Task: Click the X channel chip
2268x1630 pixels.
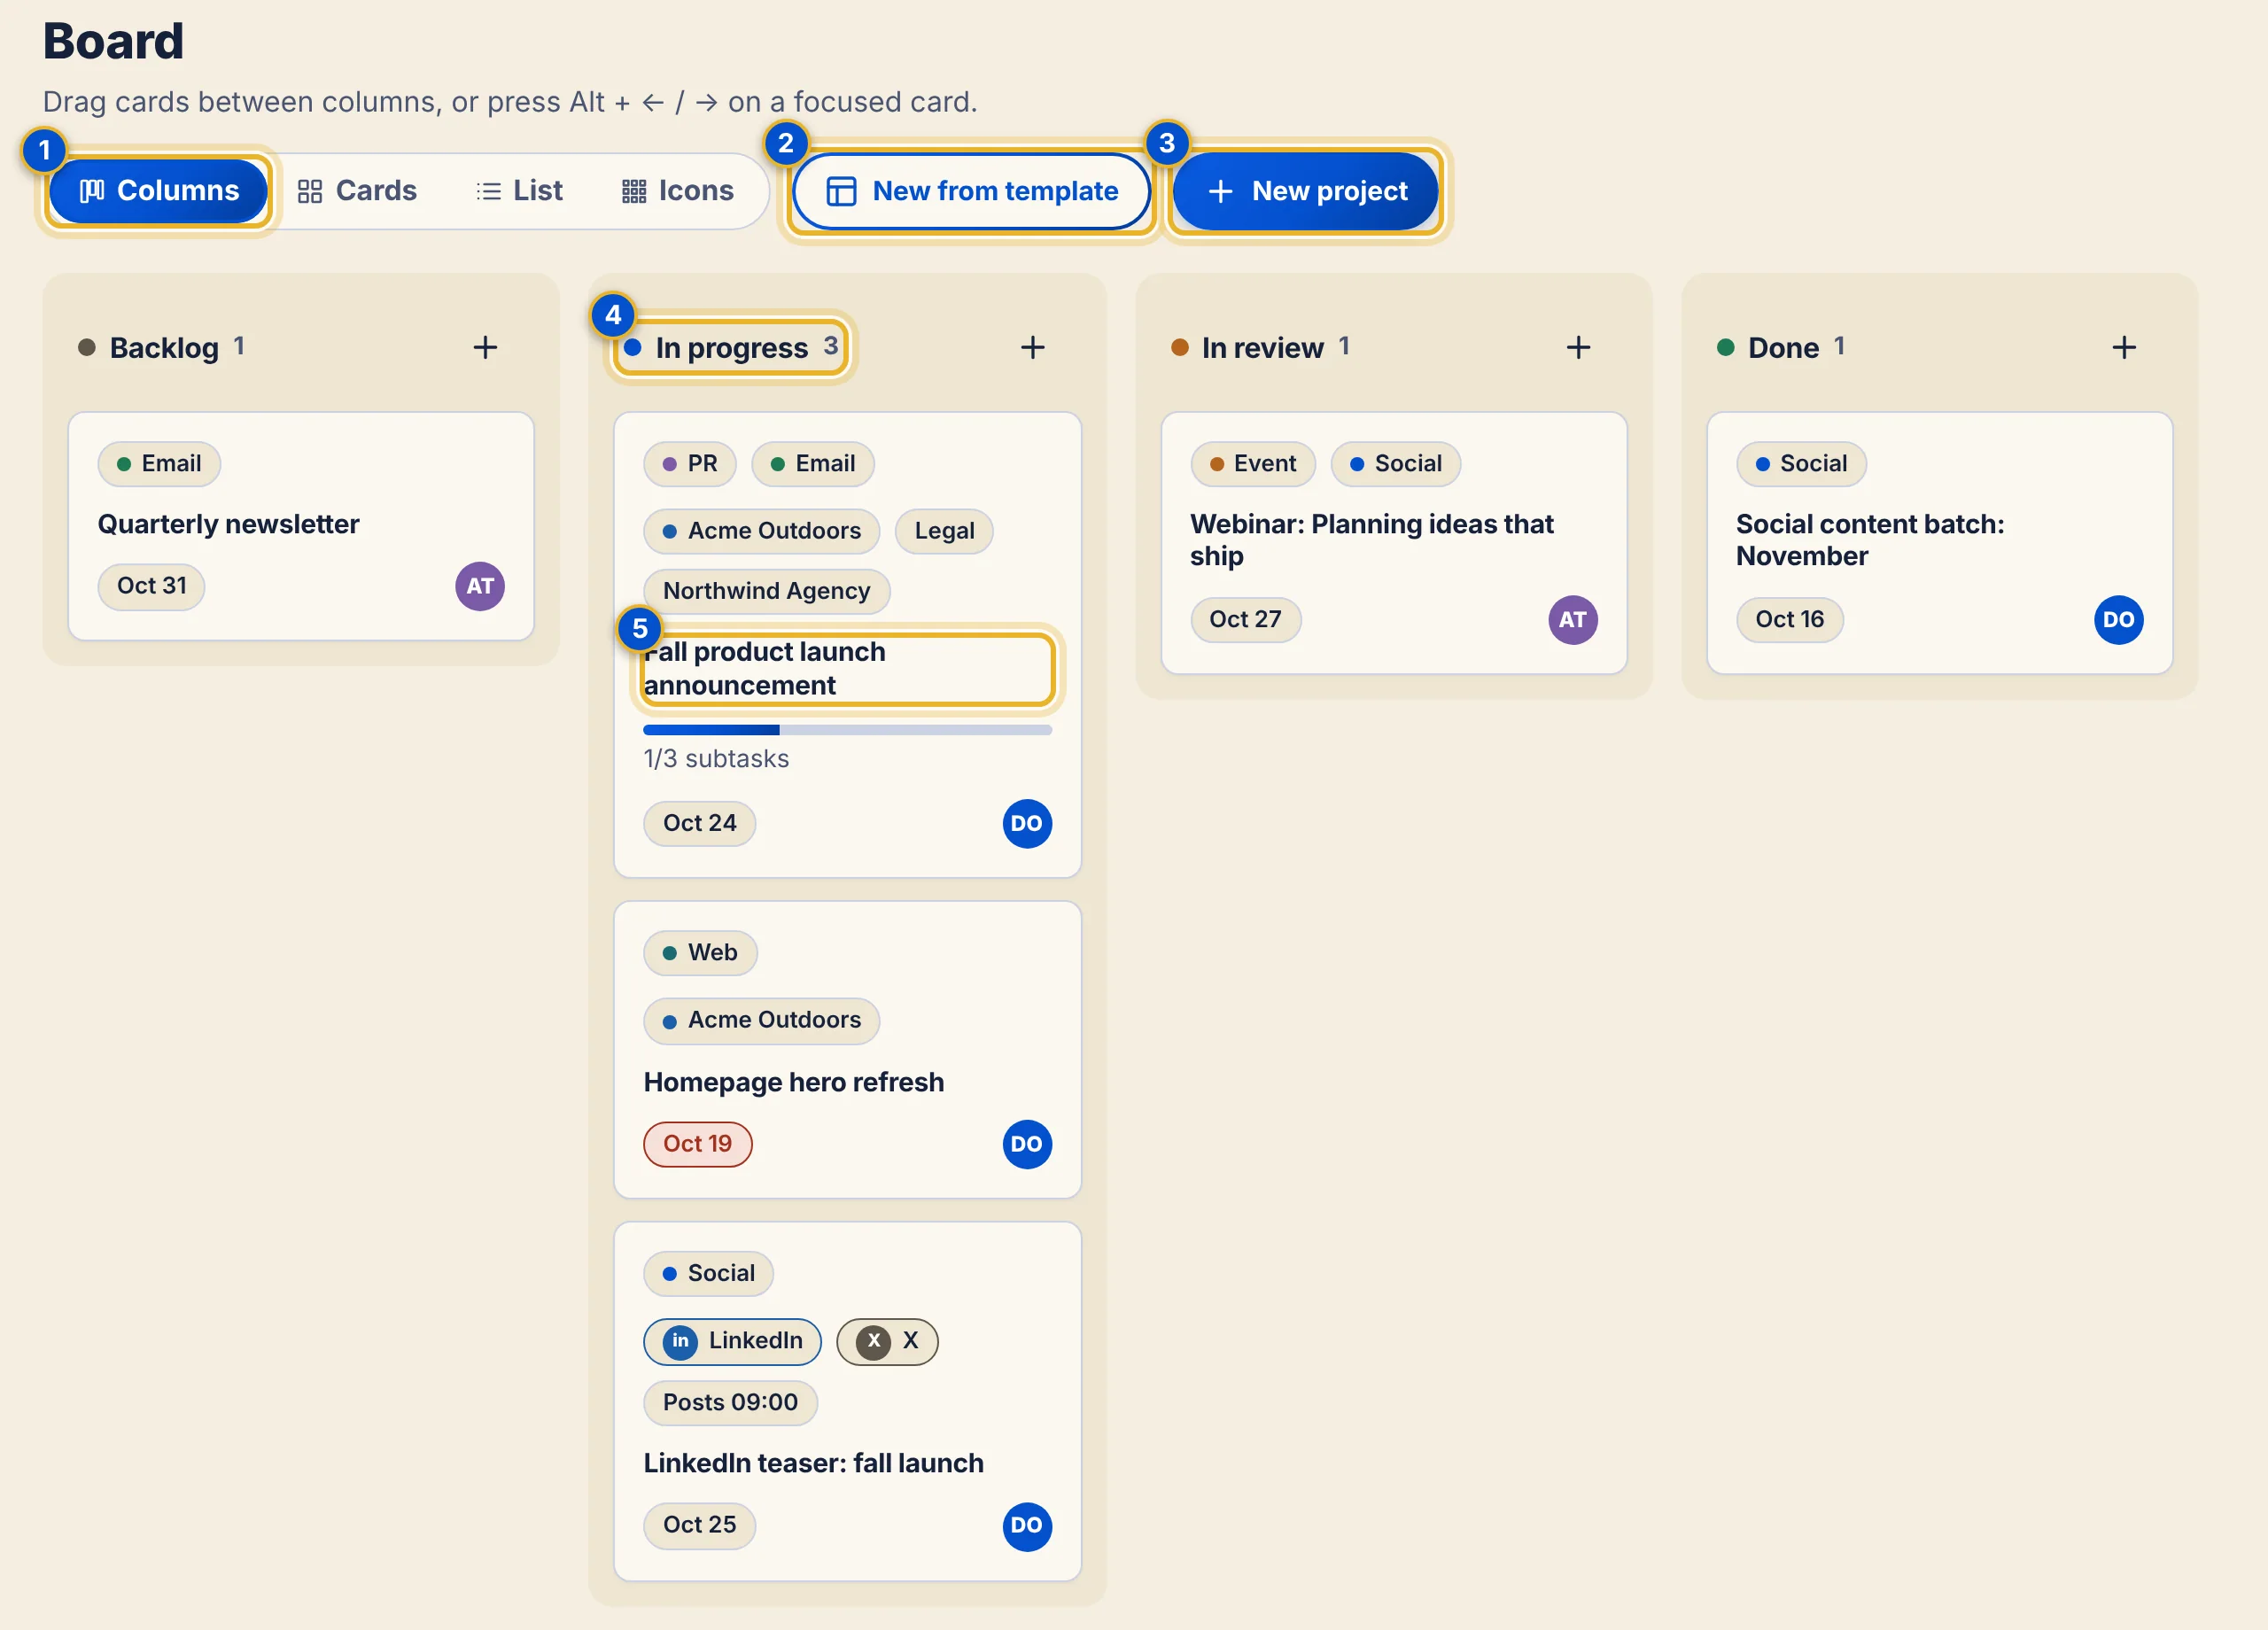Action: (887, 1341)
